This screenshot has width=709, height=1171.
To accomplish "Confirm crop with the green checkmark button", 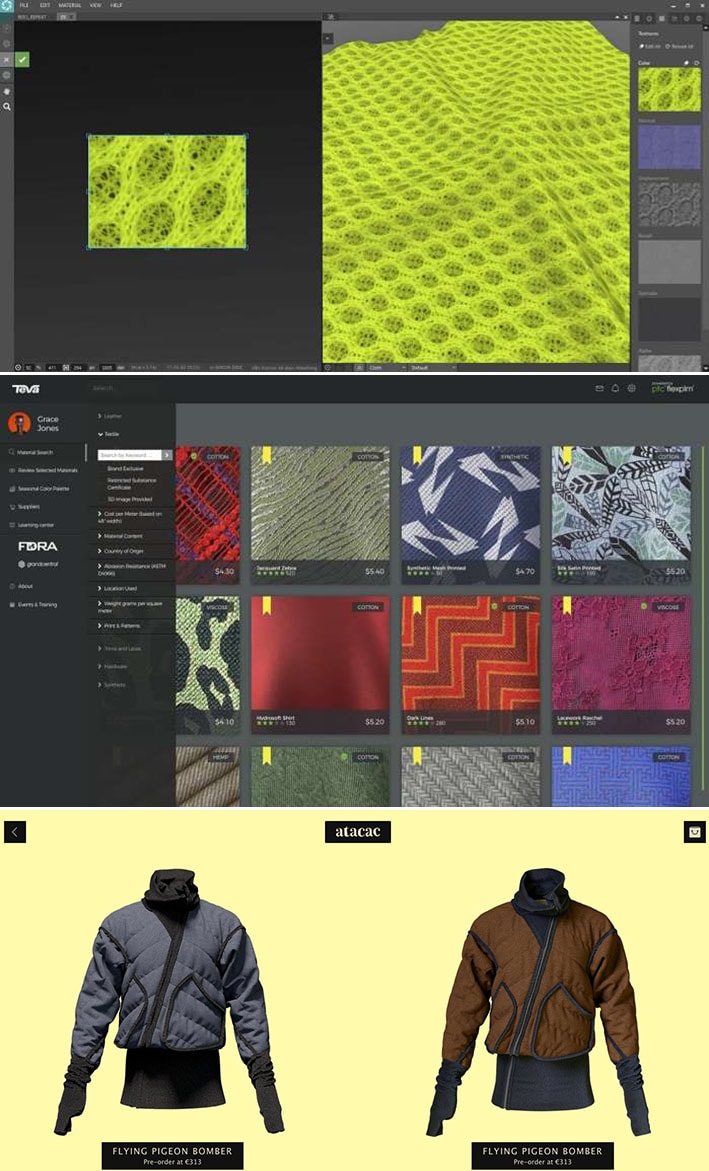I will [22, 59].
